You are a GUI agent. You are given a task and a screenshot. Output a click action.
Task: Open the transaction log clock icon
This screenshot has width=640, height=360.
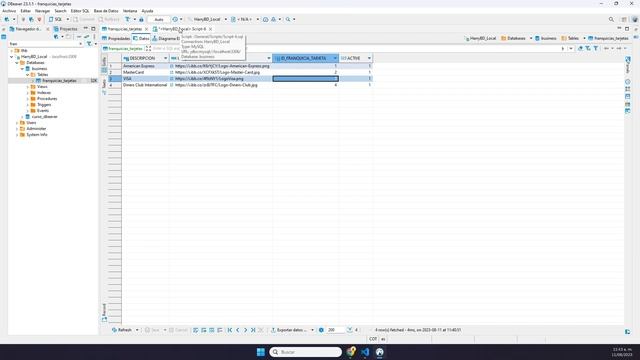point(175,19)
